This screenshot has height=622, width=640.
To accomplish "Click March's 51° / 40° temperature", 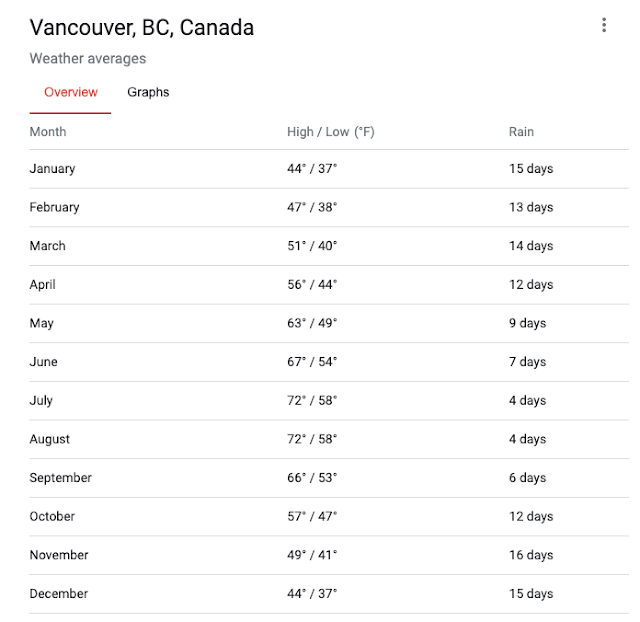I will 312,246.
